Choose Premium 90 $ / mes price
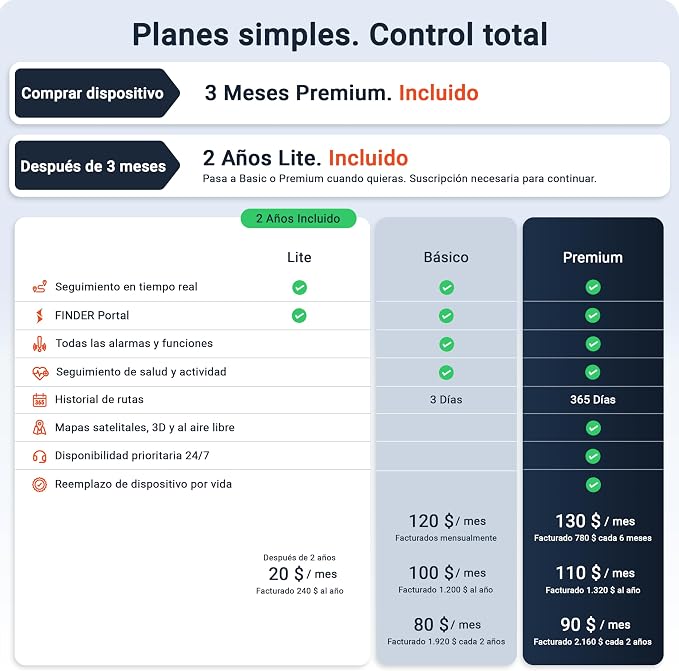This screenshot has height=671, width=679. (595, 624)
